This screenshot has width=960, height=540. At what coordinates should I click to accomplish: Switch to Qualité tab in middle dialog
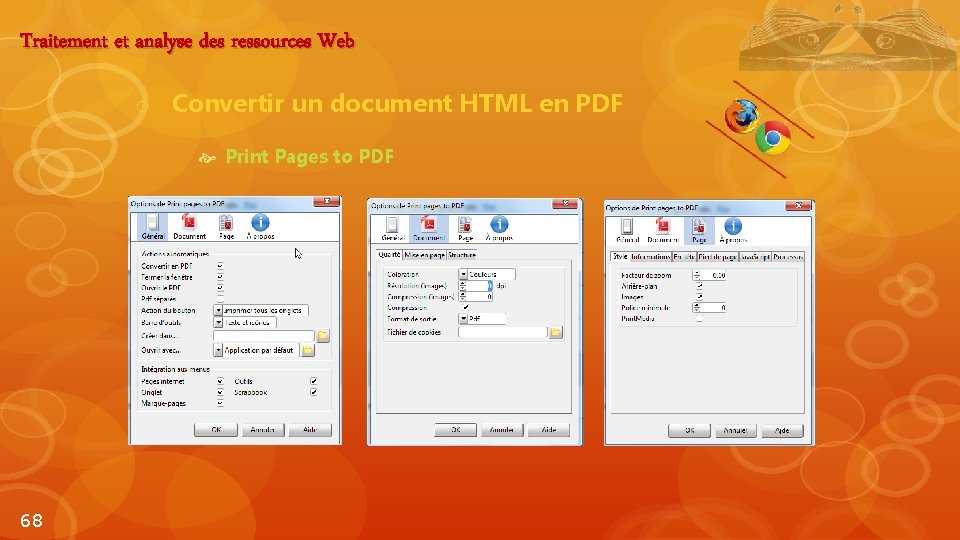pyautogui.click(x=389, y=255)
